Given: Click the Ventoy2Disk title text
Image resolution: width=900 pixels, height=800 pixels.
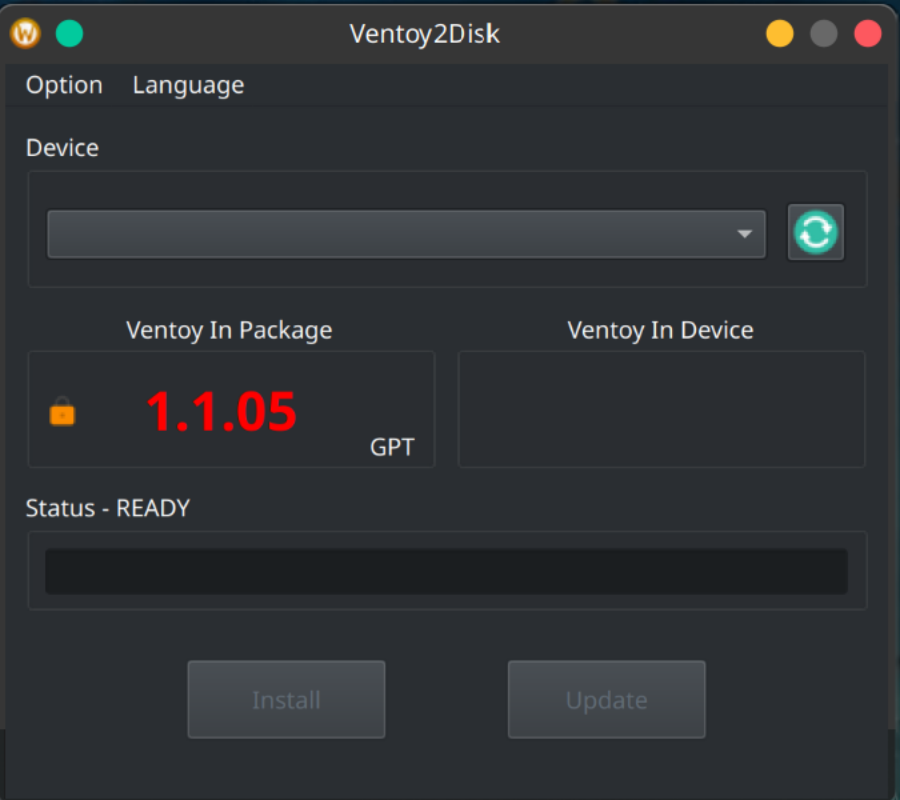Looking at the screenshot, I should tap(424, 33).
